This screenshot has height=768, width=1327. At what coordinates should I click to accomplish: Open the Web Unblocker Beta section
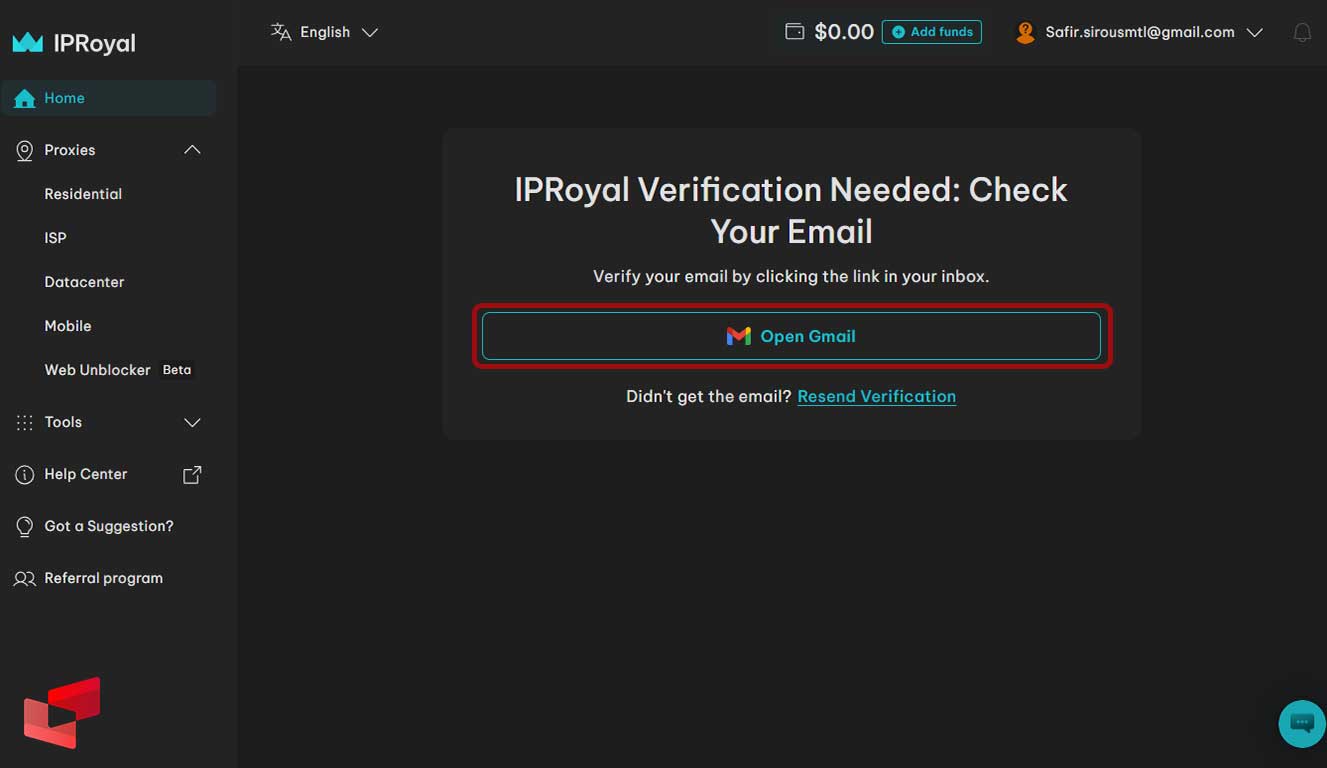pyautogui.click(x=96, y=369)
